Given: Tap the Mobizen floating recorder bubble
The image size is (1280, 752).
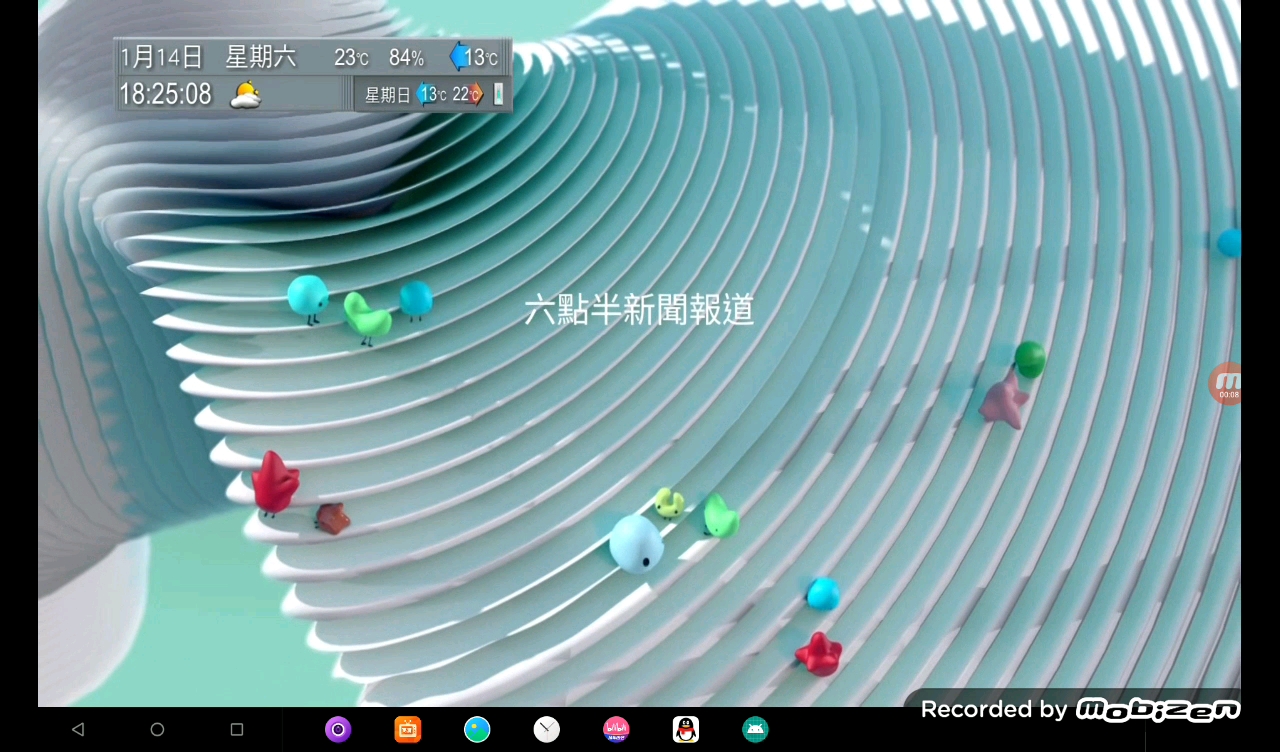Looking at the screenshot, I should (x=1225, y=384).
